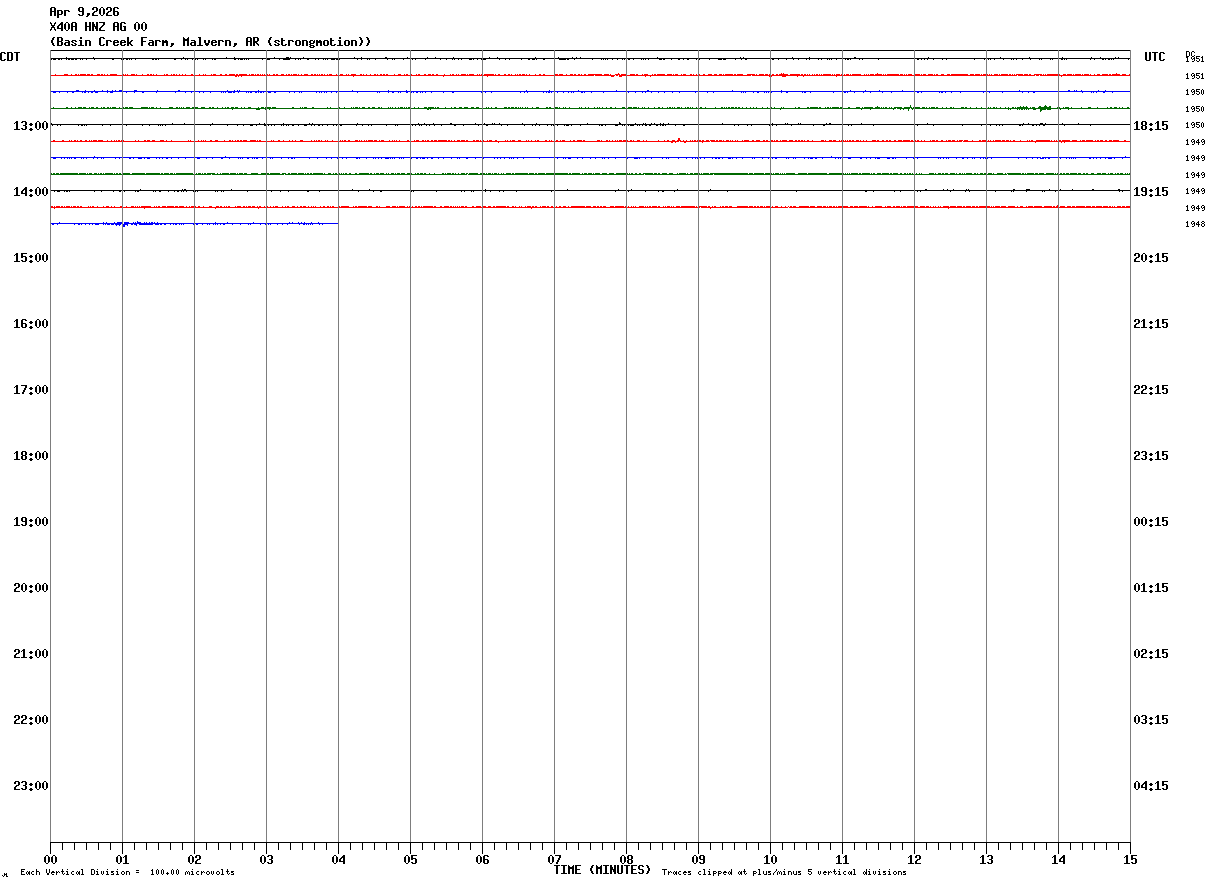This screenshot has width=1210, height=886.
Task: Click the 'Each Vertical Division = 100.00 microvolts' note
Action: pos(127,873)
